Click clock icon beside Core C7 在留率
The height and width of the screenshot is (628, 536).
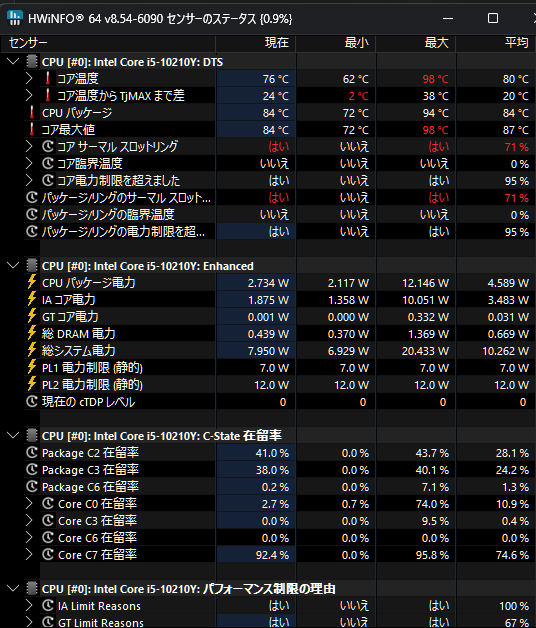(48, 554)
